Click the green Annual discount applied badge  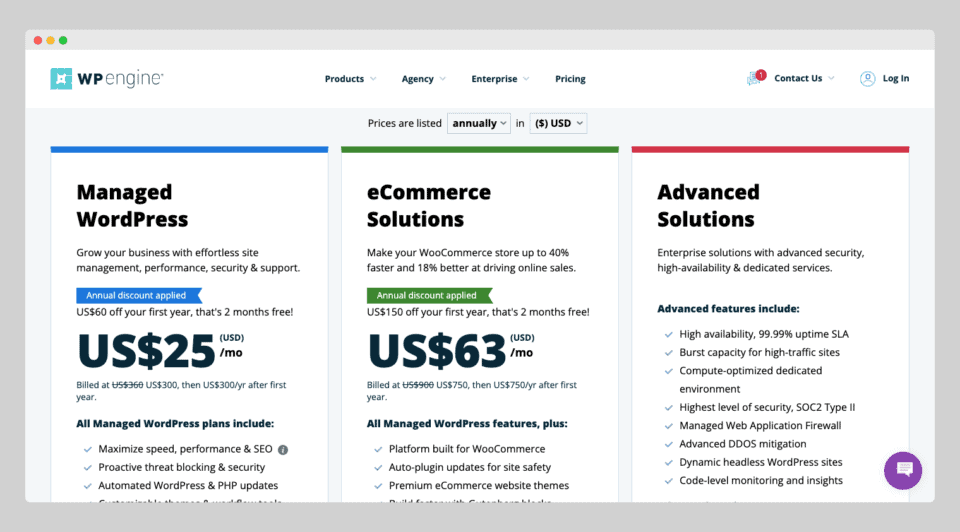429,296
